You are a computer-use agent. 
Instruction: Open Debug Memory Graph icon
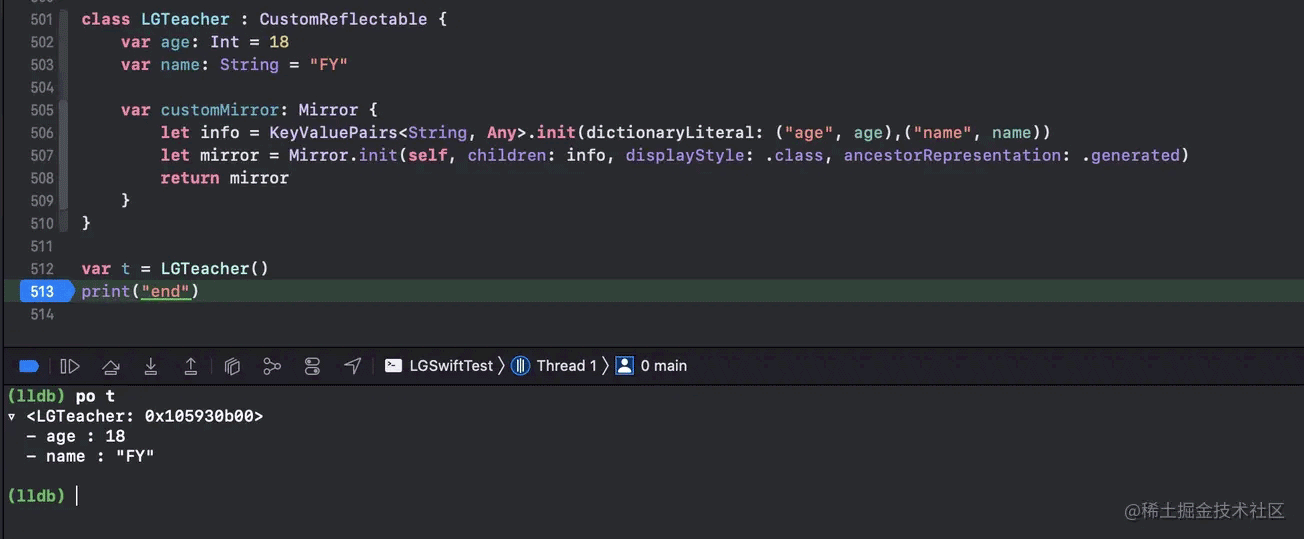(272, 366)
